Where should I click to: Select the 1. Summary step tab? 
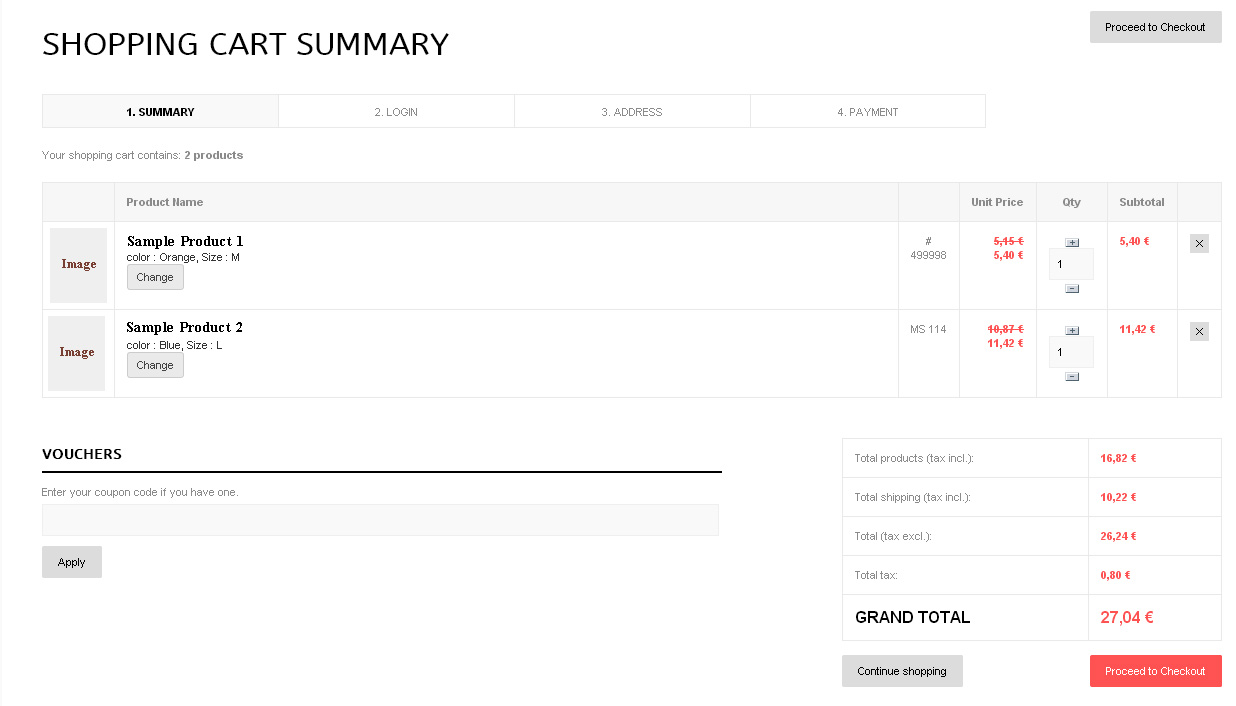tap(160, 111)
